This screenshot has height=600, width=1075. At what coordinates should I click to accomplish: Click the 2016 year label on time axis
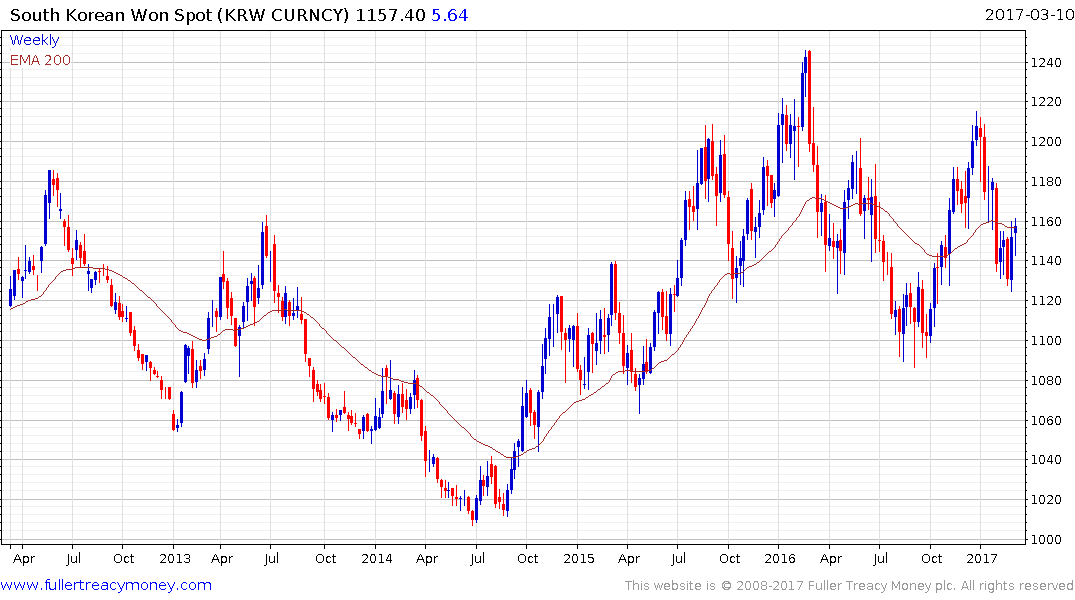(780, 559)
